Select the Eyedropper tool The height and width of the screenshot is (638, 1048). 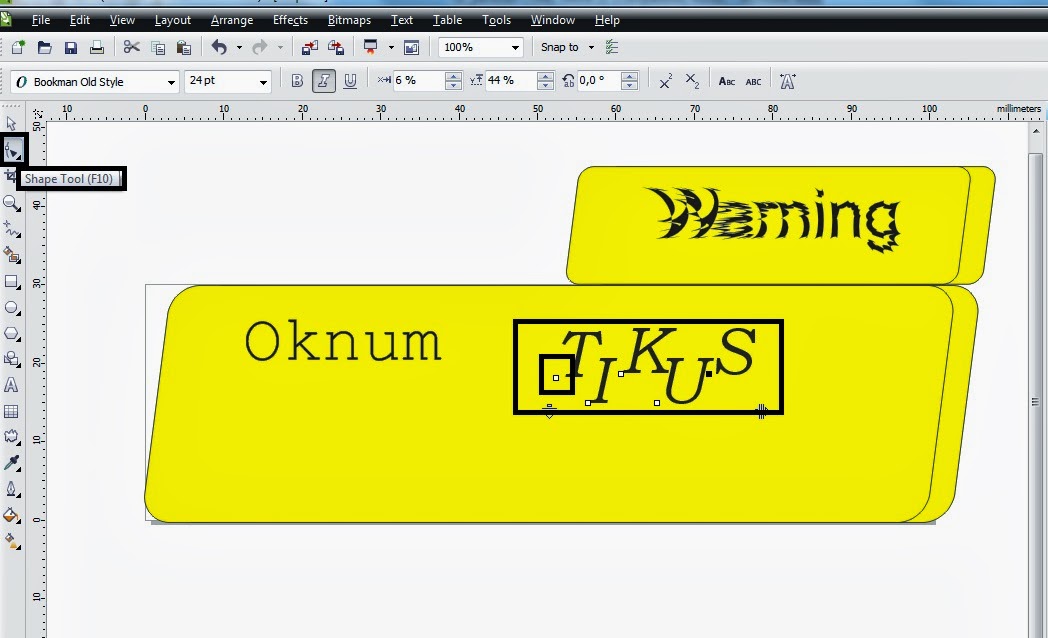pos(11,463)
